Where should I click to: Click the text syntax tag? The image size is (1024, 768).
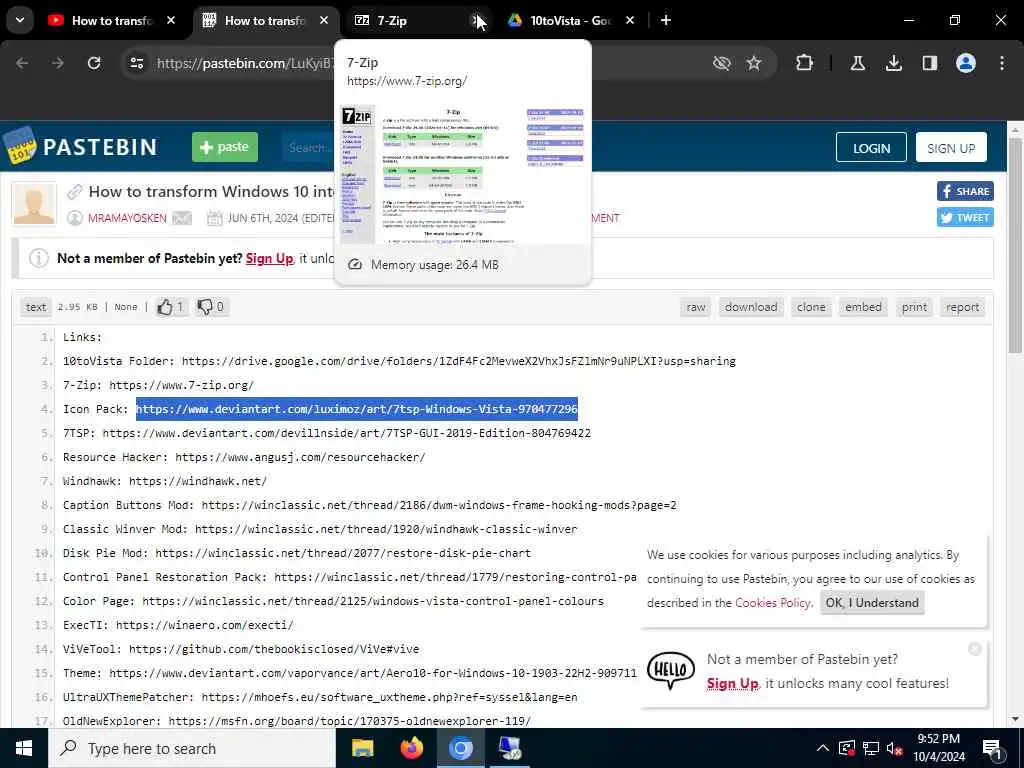(x=36, y=307)
